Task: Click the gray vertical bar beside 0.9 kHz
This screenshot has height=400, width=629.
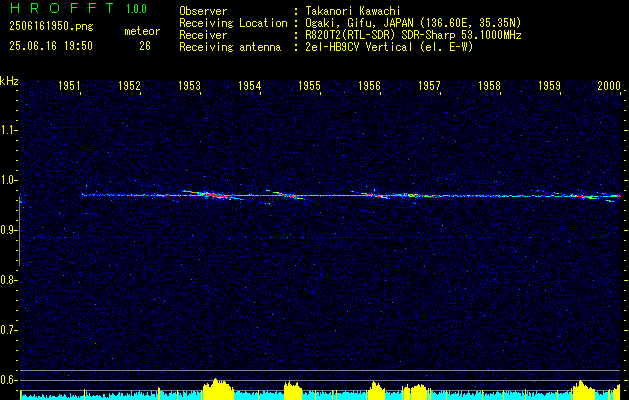Action: tap(19, 231)
